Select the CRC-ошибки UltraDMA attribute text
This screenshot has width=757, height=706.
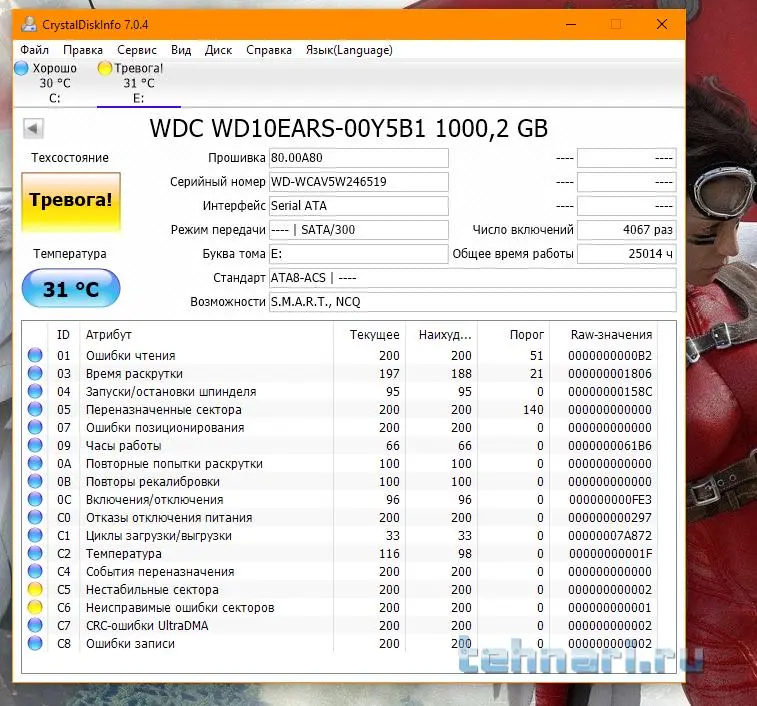[x=147, y=626]
